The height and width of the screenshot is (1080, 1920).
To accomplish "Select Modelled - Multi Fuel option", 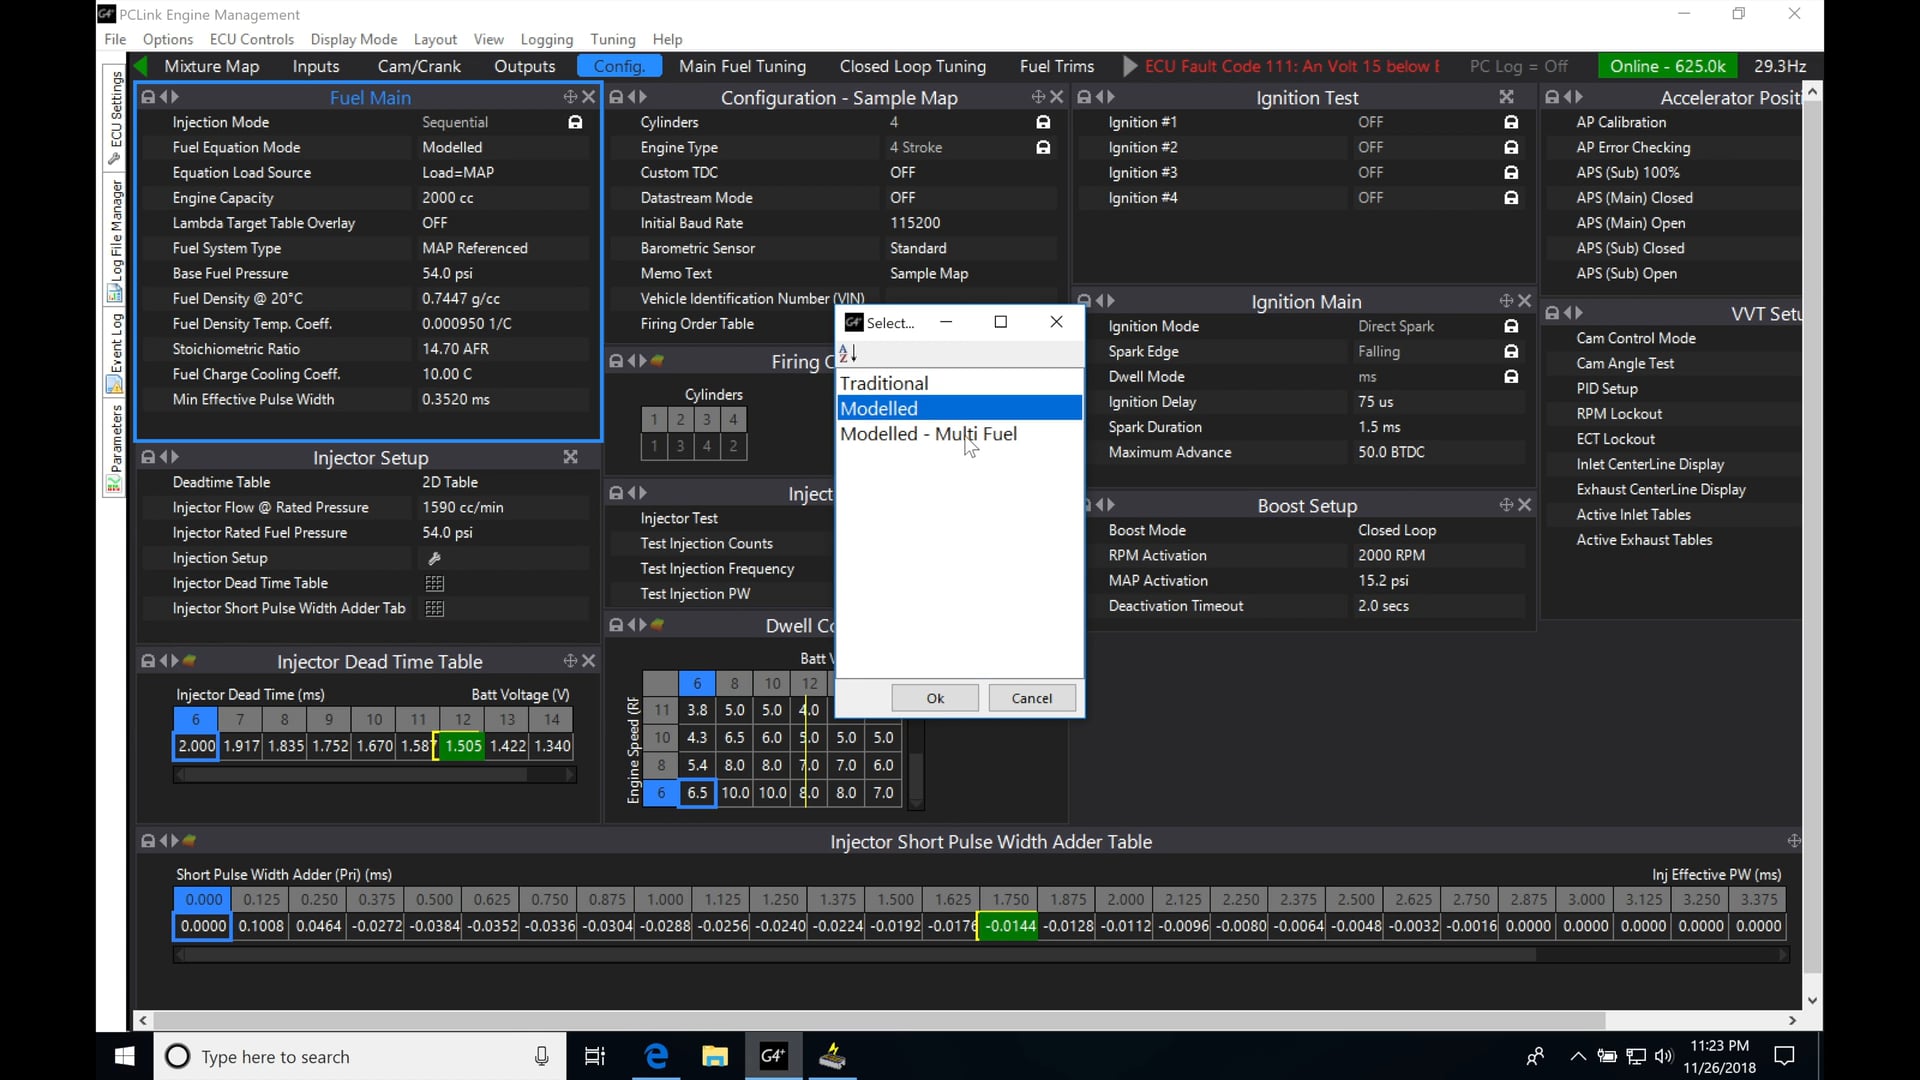I will coord(928,434).
